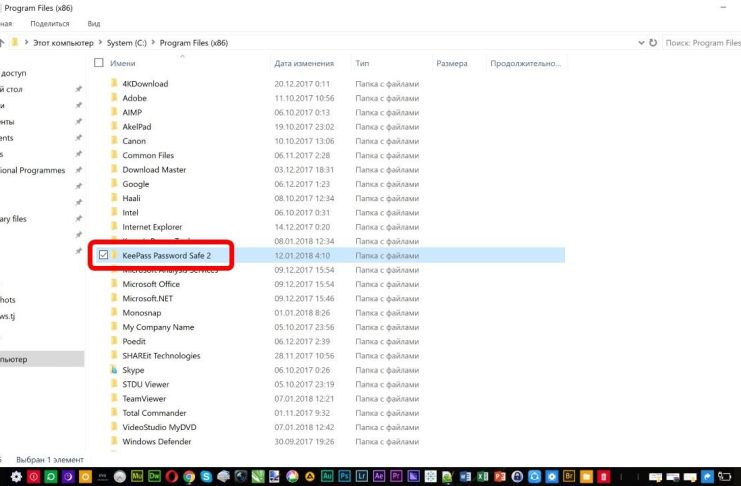This screenshot has width=741, height=486.
Task: Select the Common Files folder
Action: [x=148, y=155]
